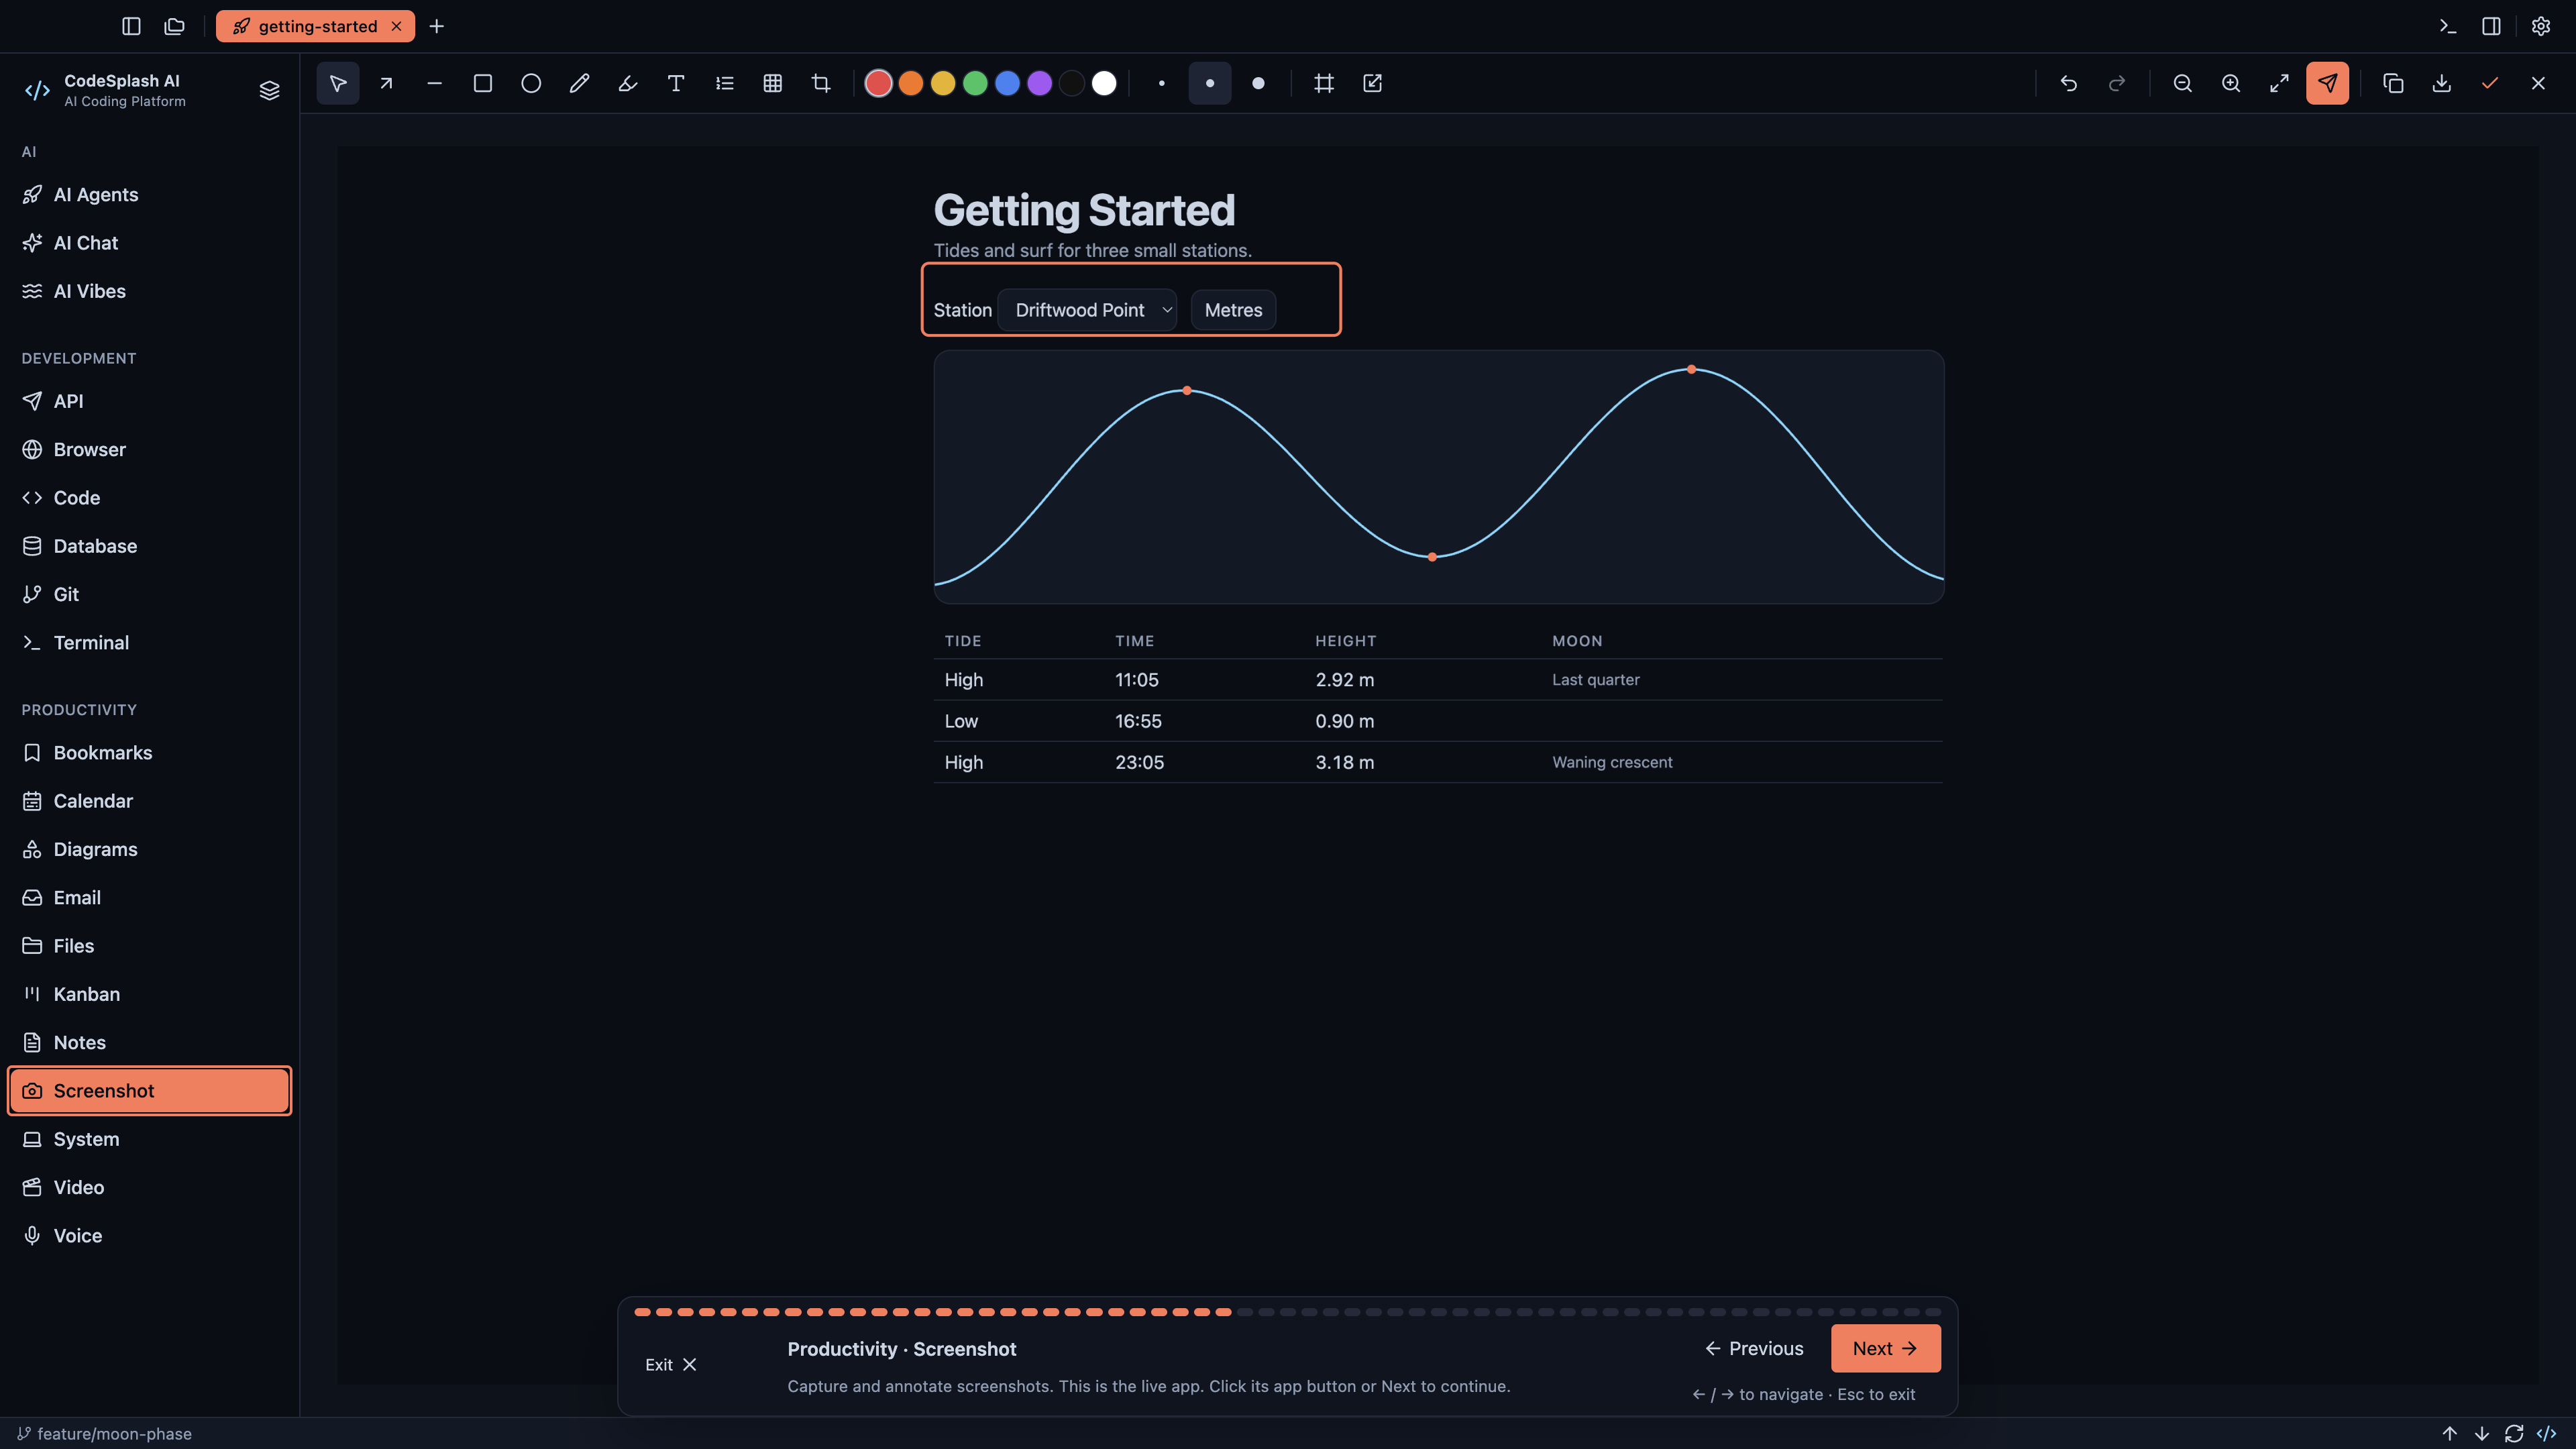Image resolution: width=2576 pixels, height=1449 pixels.
Task: Zoom out the screenshot canvas
Action: 2183,83
